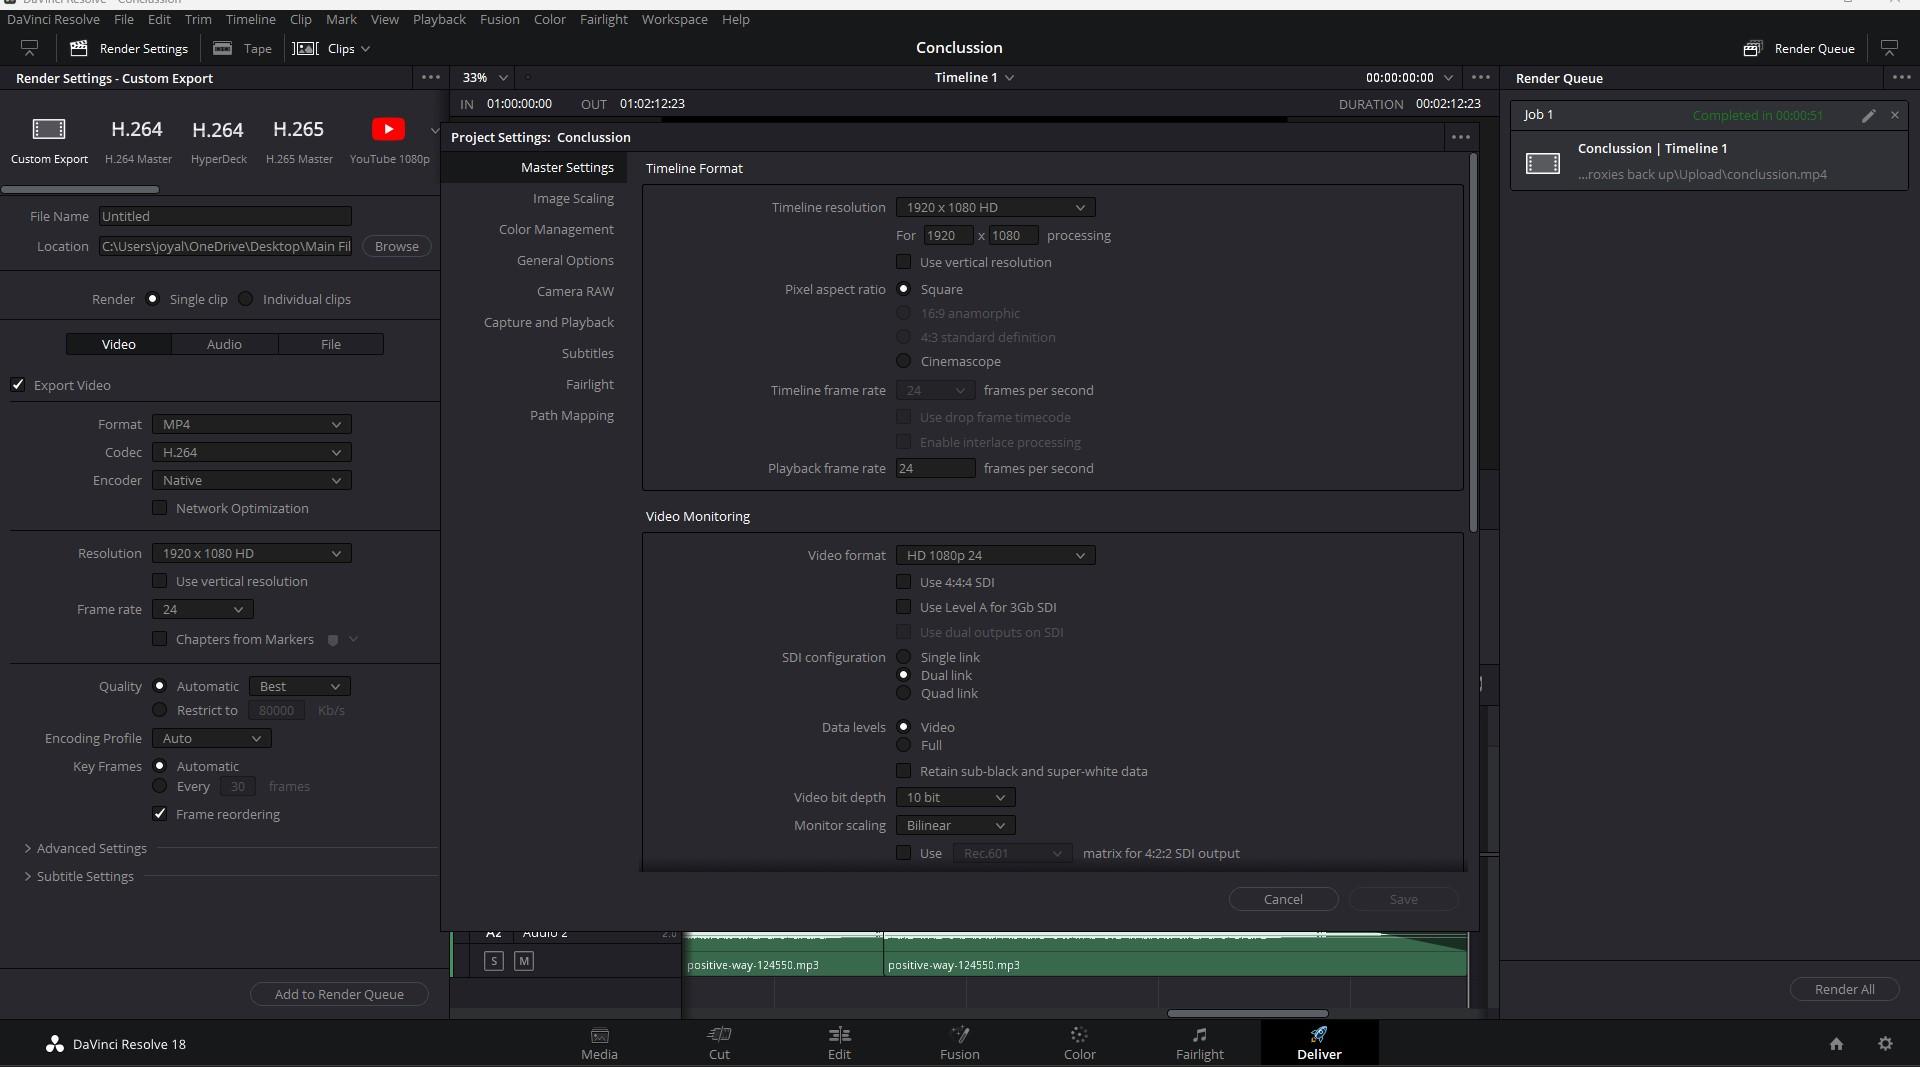The height and width of the screenshot is (1067, 1920).
Task: Choose Cinemascope pixel aspect ratio
Action: 903,361
